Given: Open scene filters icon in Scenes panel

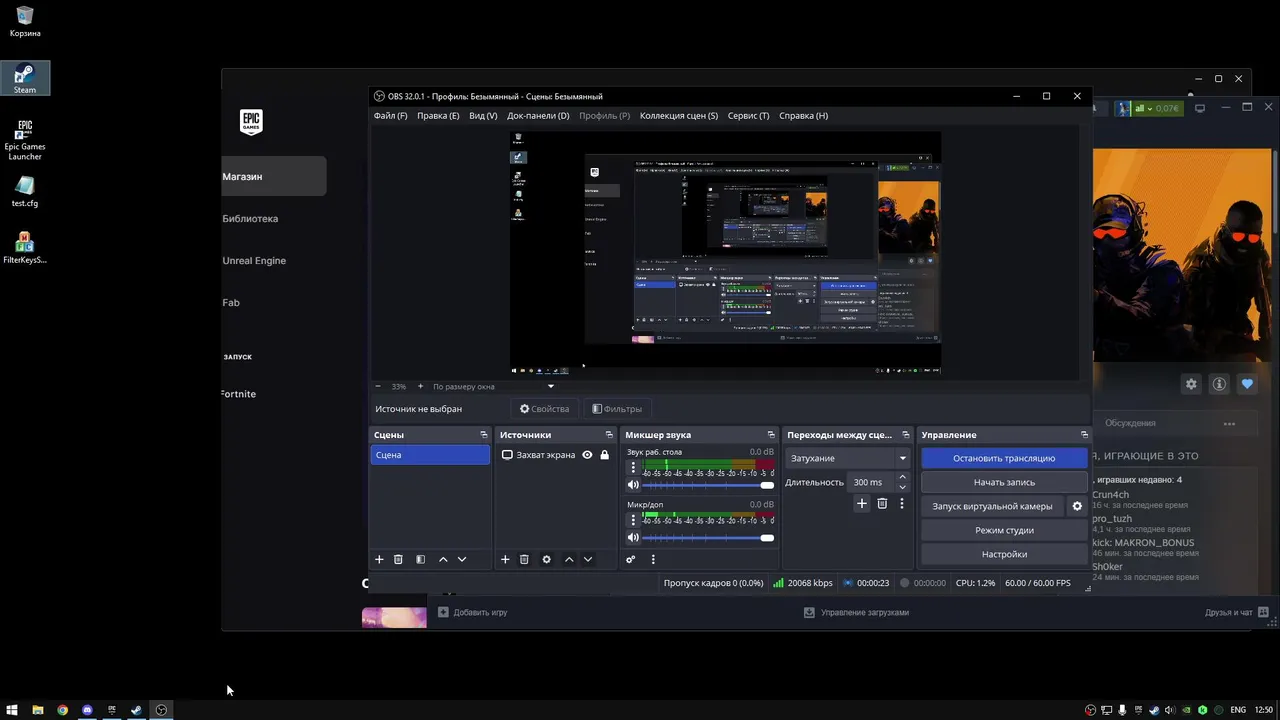Looking at the screenshot, I should tap(421, 560).
